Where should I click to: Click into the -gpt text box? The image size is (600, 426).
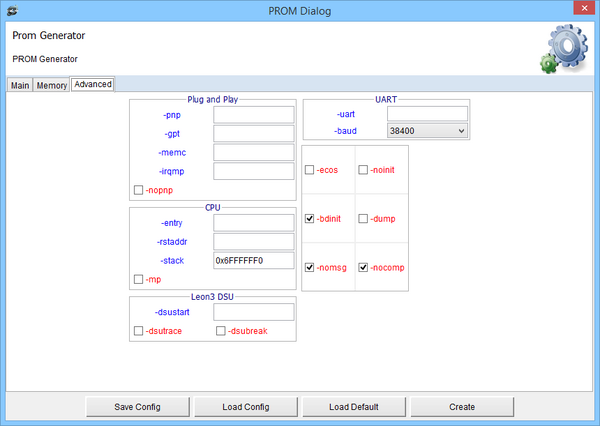254,134
